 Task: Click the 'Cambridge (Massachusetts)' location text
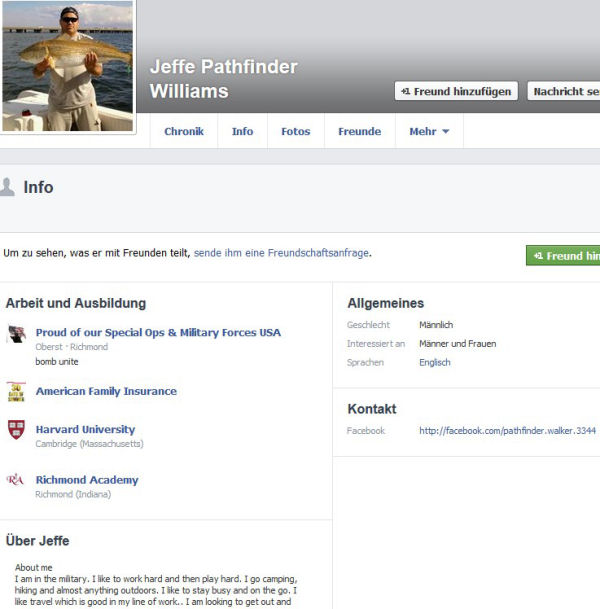(x=89, y=444)
